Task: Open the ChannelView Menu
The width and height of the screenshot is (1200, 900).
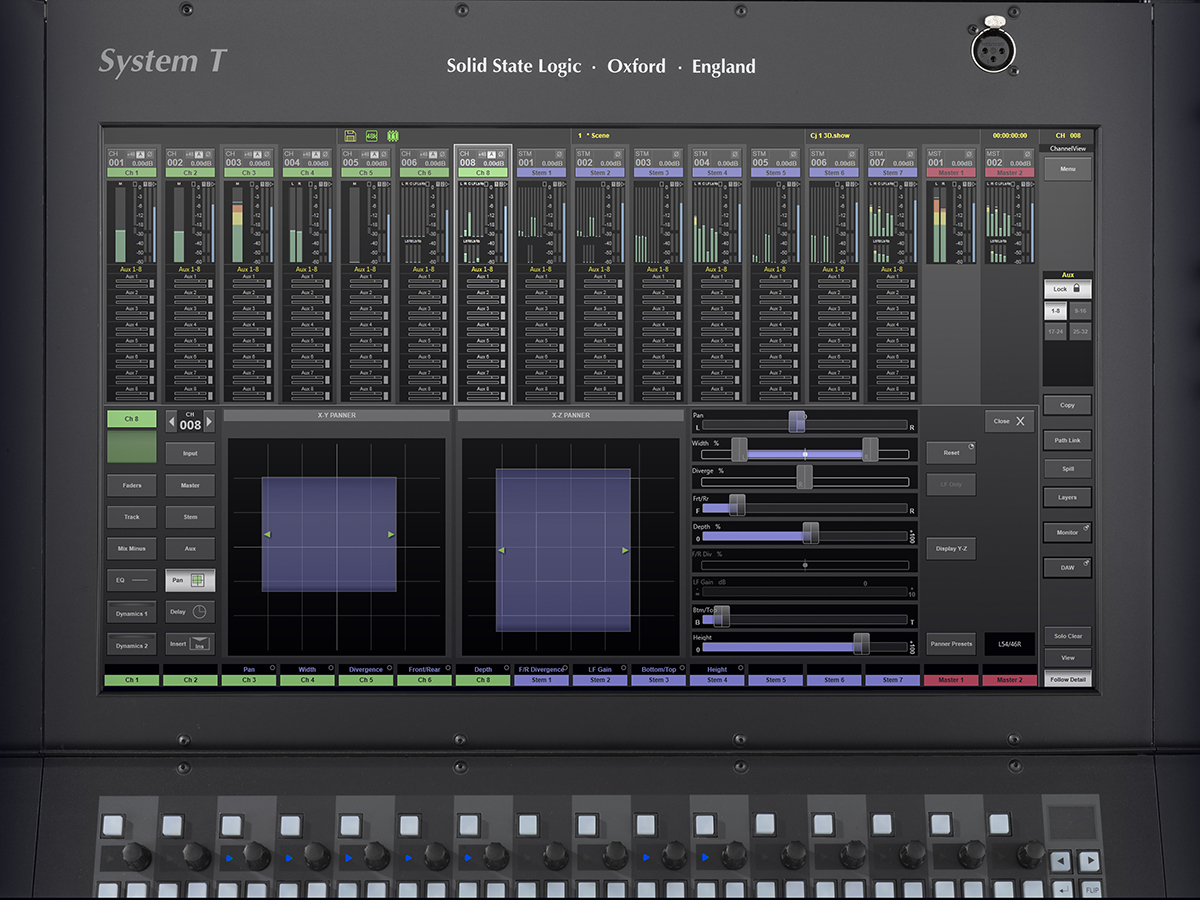Action: pos(1066,168)
